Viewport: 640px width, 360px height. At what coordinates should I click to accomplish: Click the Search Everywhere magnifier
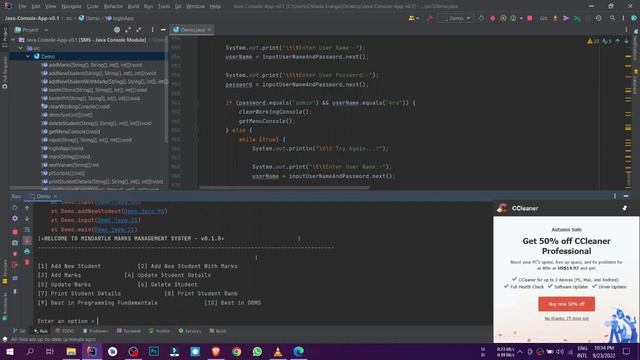click(x=612, y=18)
